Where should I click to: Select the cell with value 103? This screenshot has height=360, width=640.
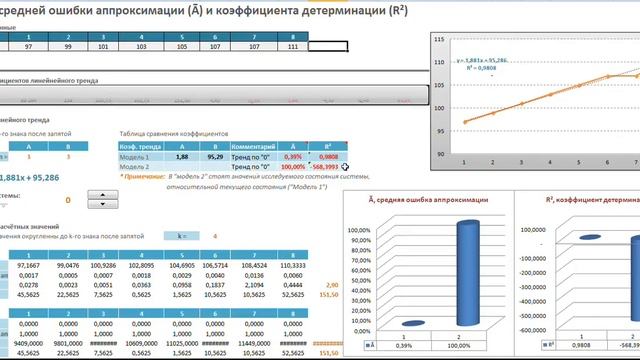point(141,47)
